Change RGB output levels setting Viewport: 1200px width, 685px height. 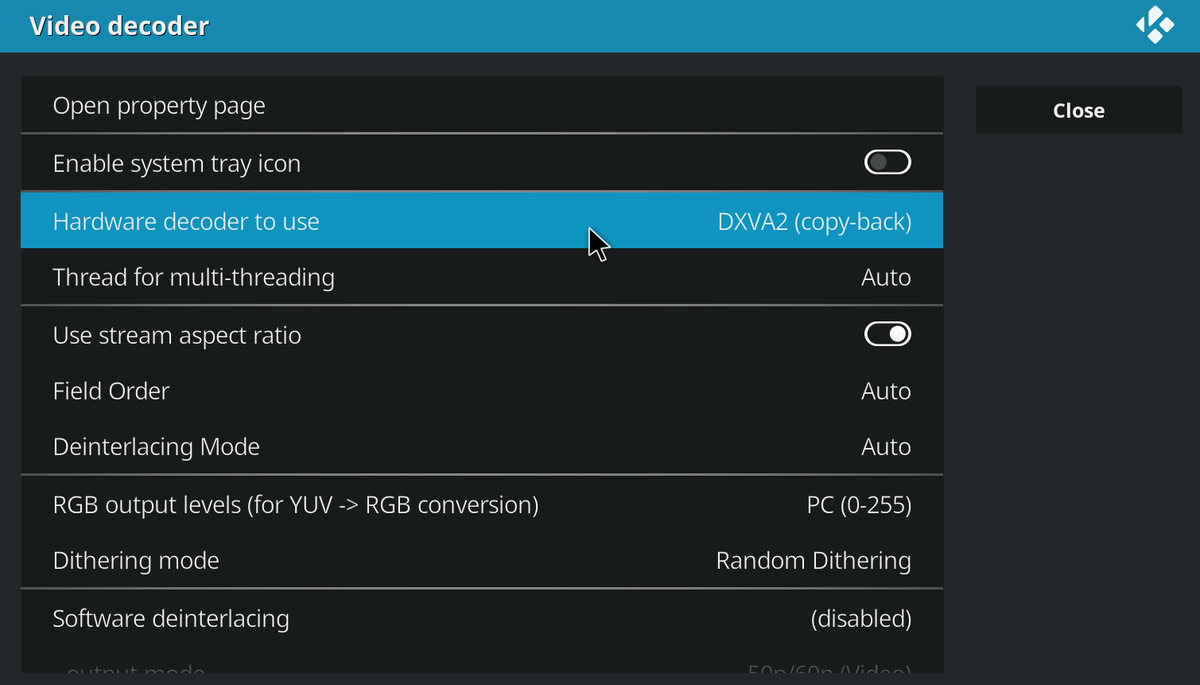coord(480,504)
